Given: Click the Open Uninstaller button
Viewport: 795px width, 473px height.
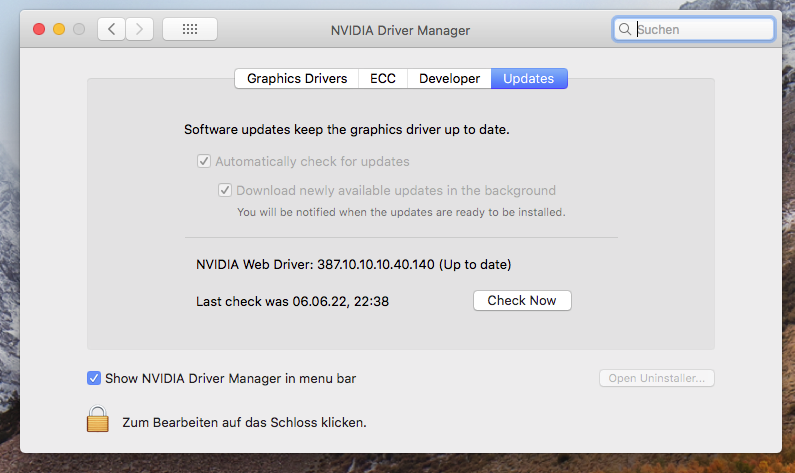Looking at the screenshot, I should pyautogui.click(x=656, y=378).
